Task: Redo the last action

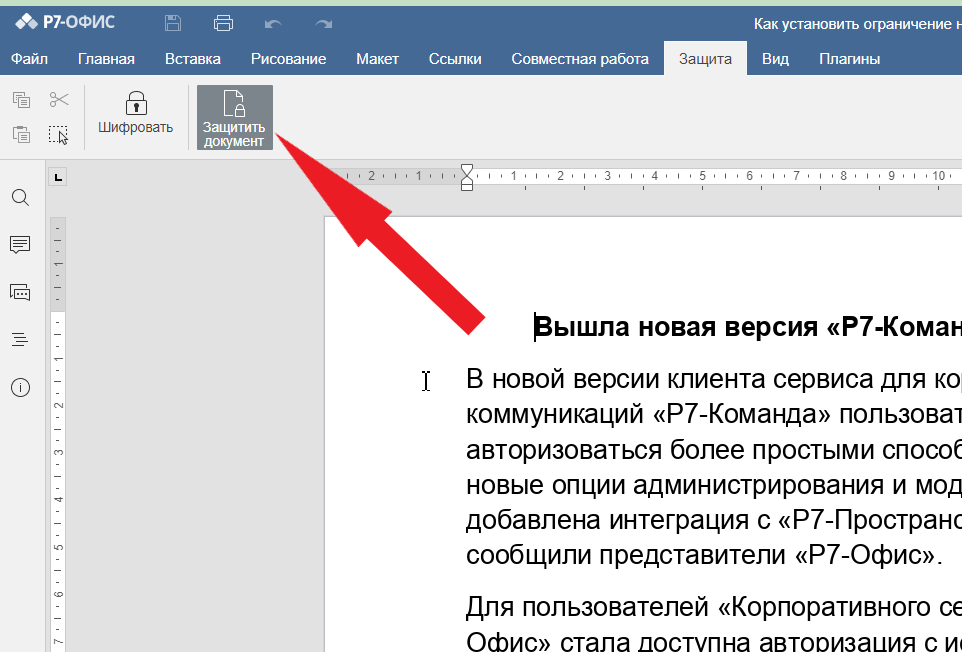Action: (x=323, y=24)
